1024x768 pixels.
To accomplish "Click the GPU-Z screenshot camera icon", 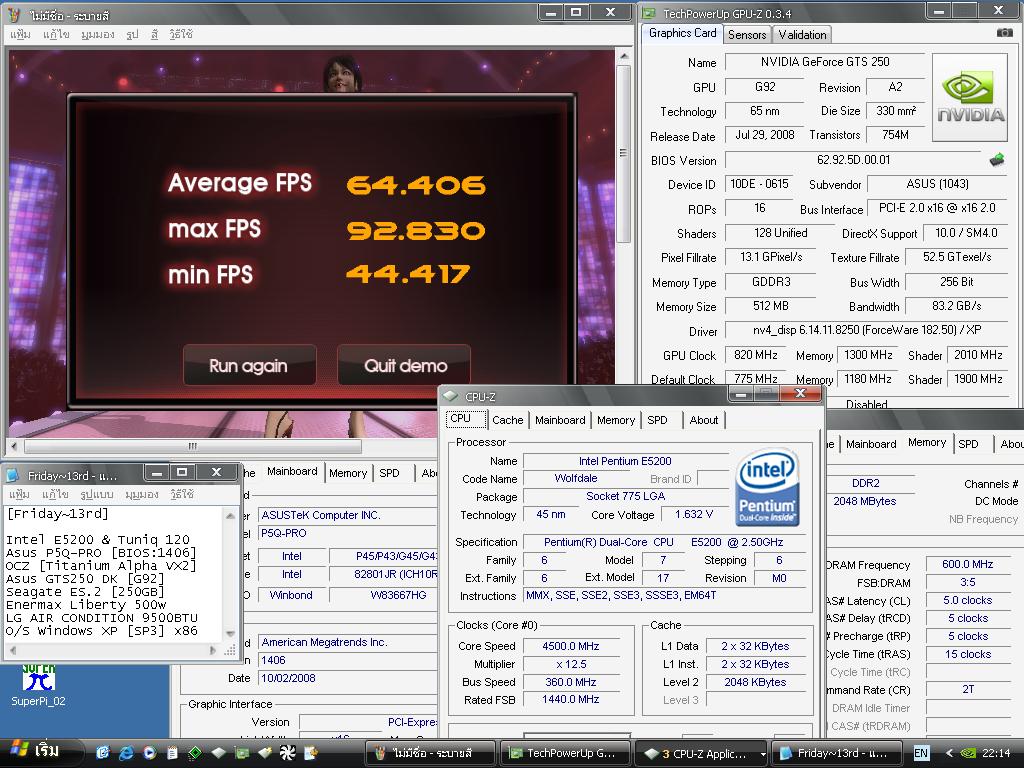I will (1004, 33).
